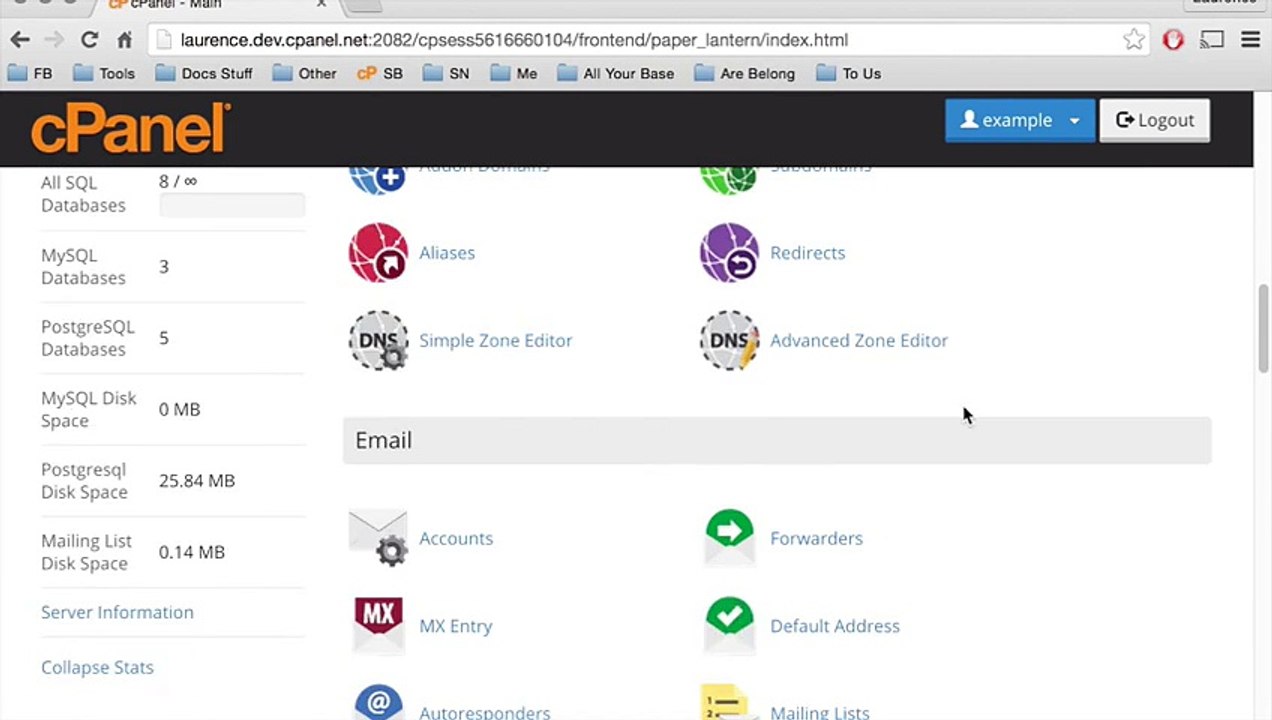This screenshot has width=1272, height=720.
Task: Open the Server Information link
Action: [117, 612]
